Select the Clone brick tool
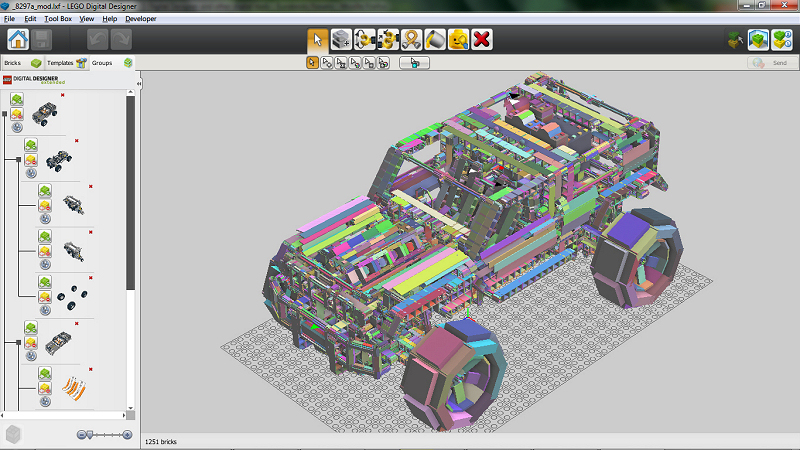 (x=341, y=39)
